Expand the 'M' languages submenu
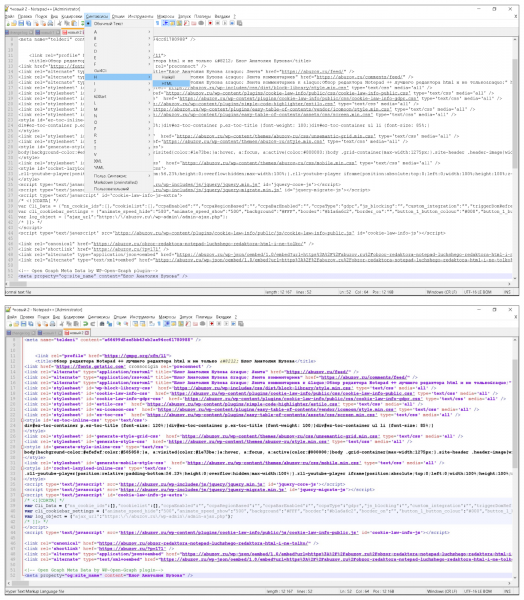524x600 pixels. coord(119,109)
